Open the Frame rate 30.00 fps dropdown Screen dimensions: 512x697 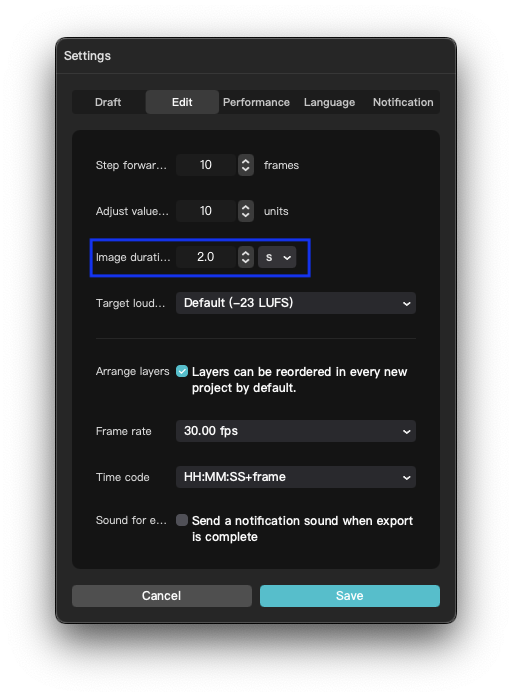[296, 431]
